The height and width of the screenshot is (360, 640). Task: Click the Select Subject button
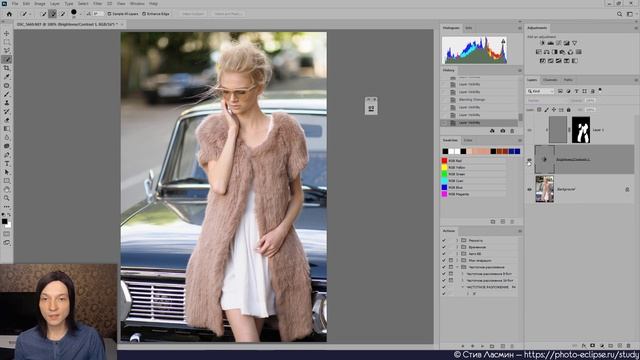193,14
